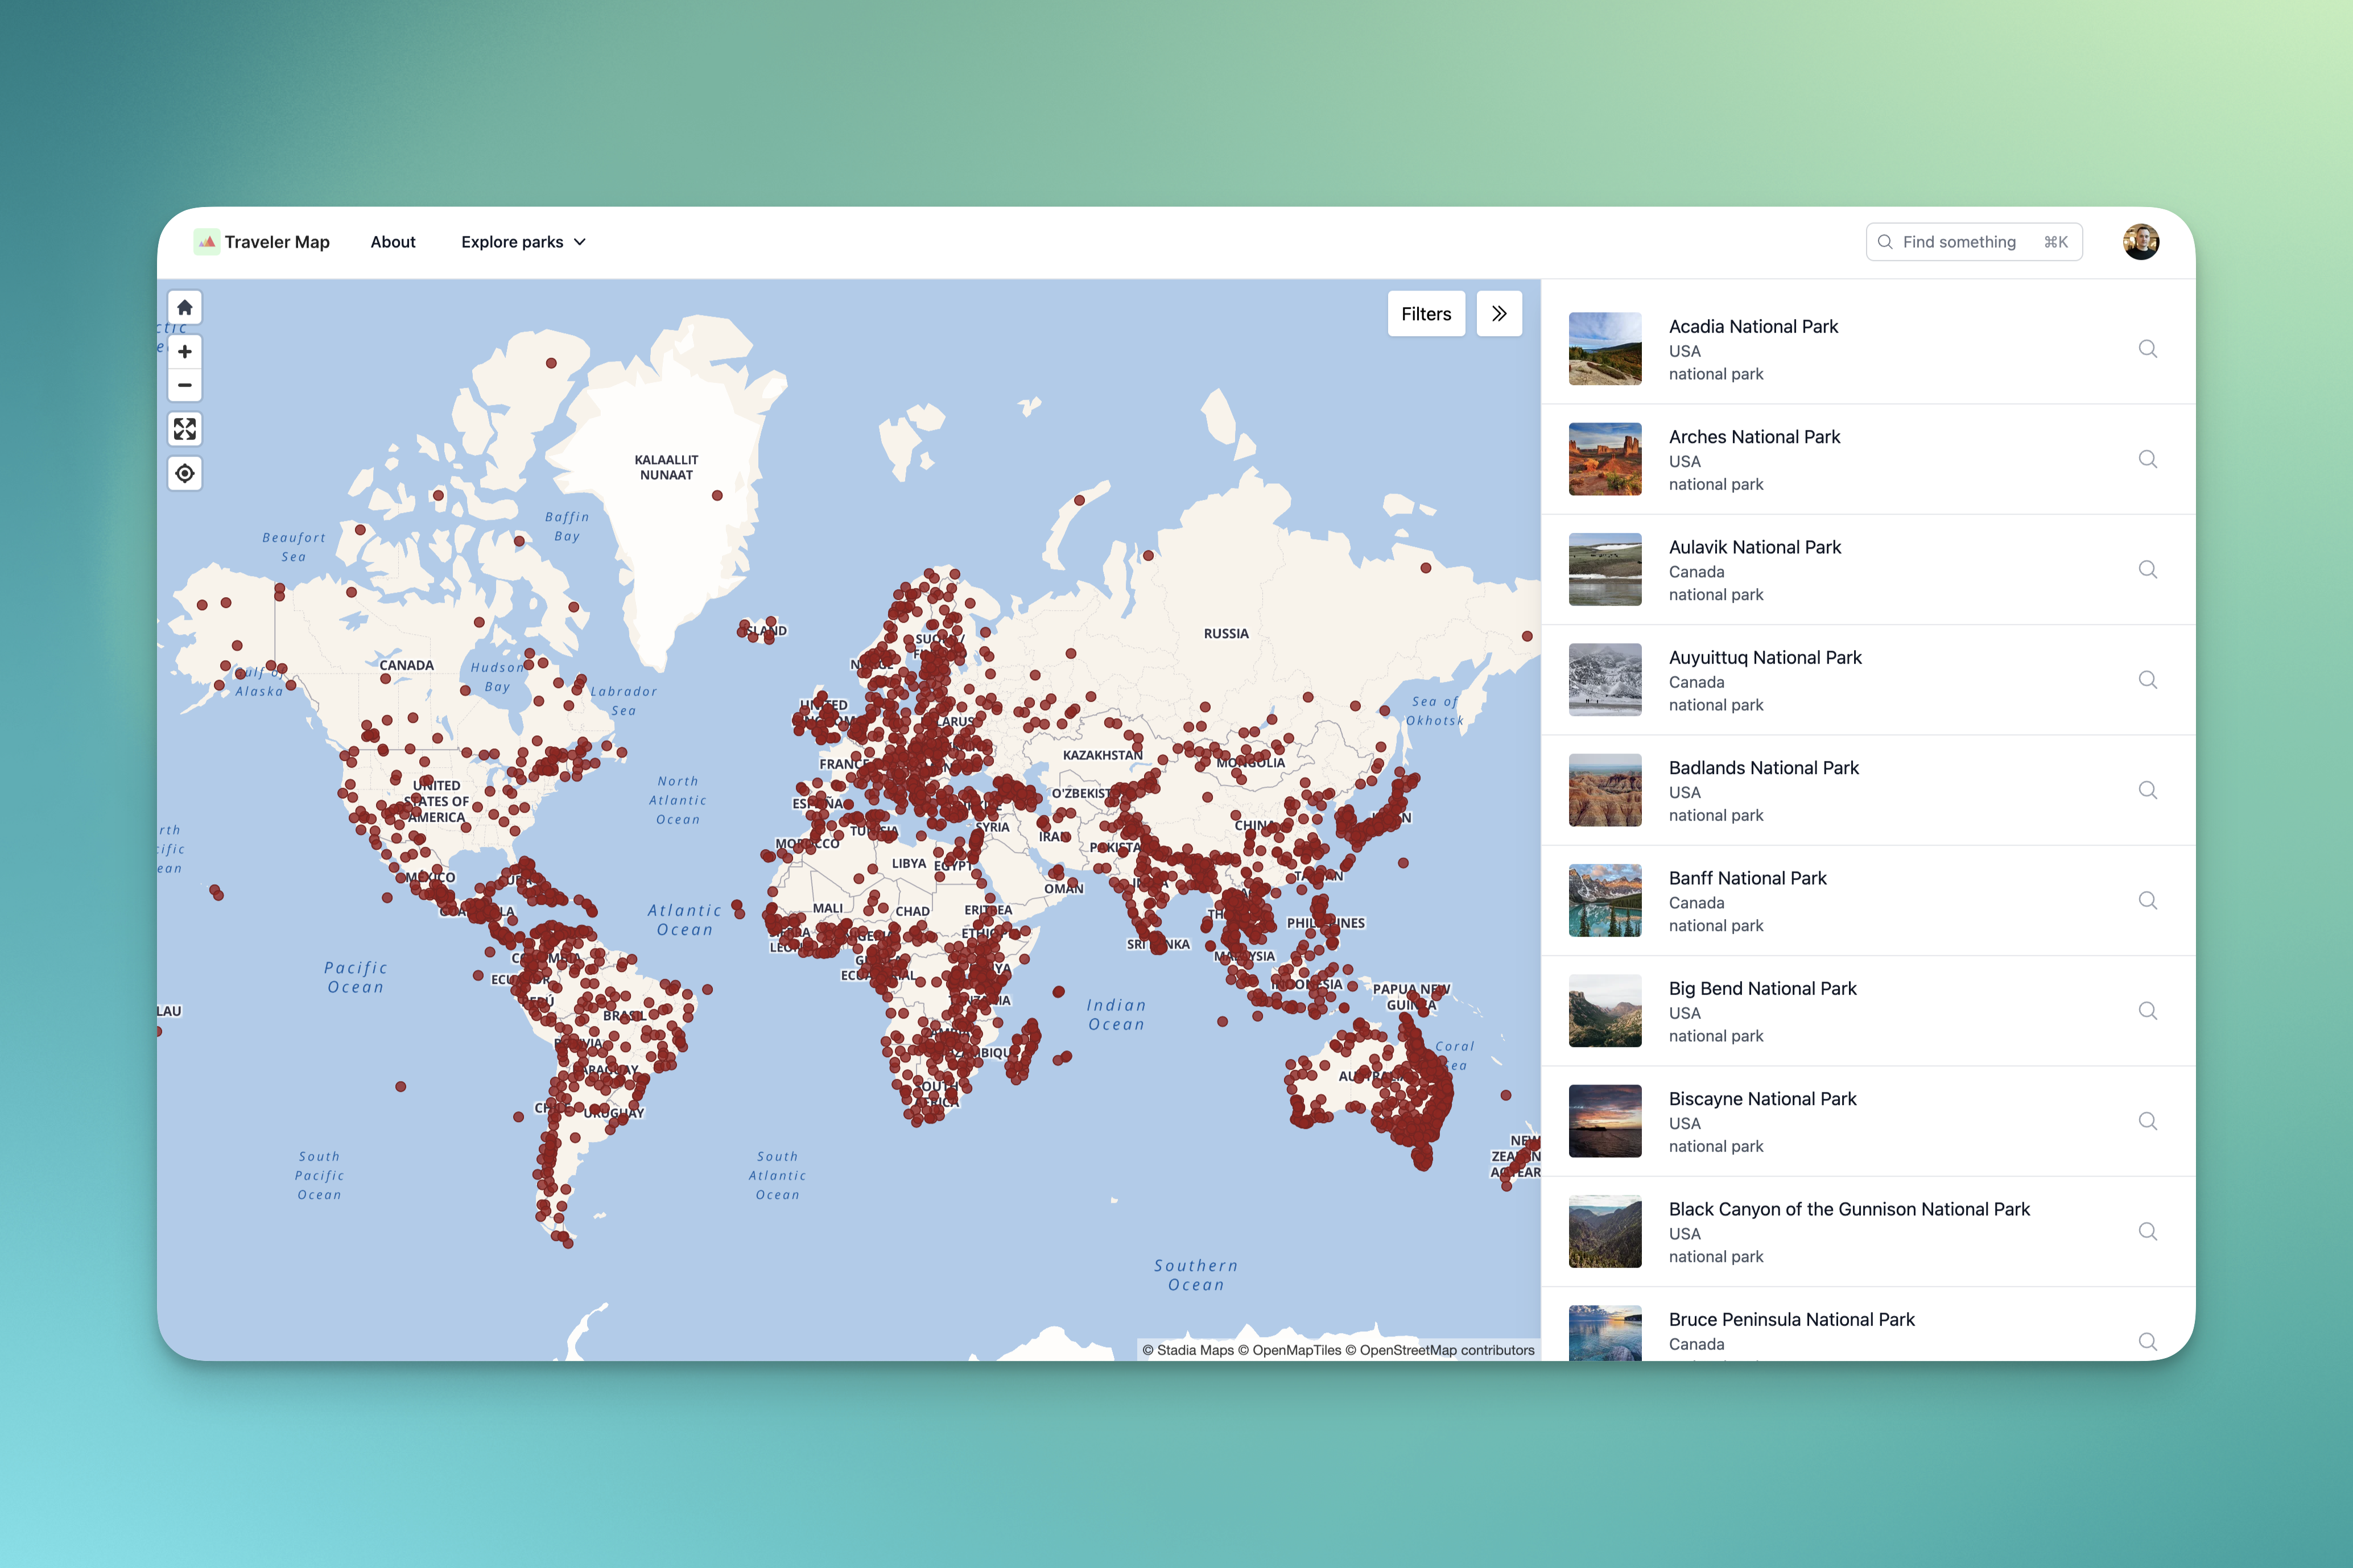
Task: Zoom out on the map
Action: [185, 385]
